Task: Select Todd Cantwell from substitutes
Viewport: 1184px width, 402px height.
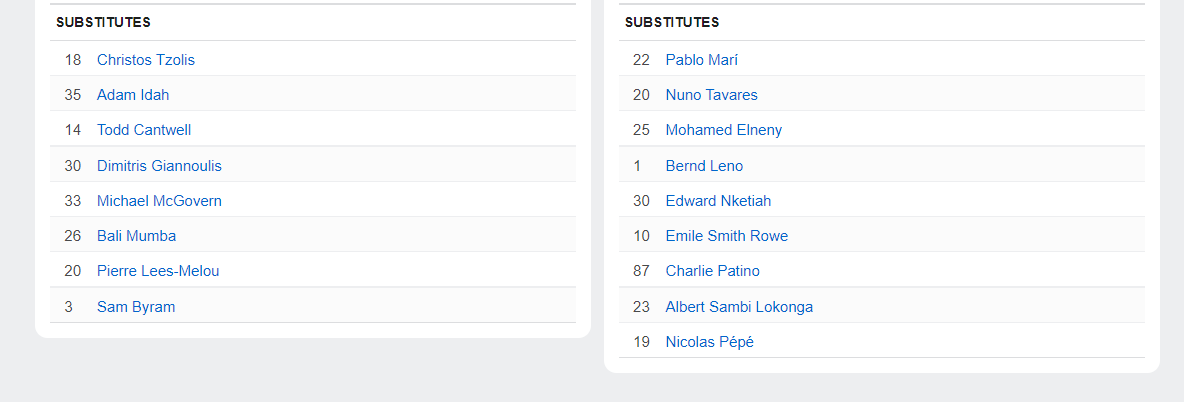Action: 144,130
